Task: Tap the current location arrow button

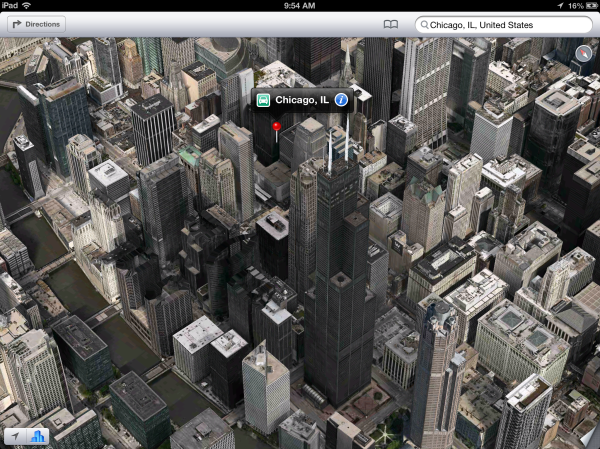Action: (x=15, y=436)
